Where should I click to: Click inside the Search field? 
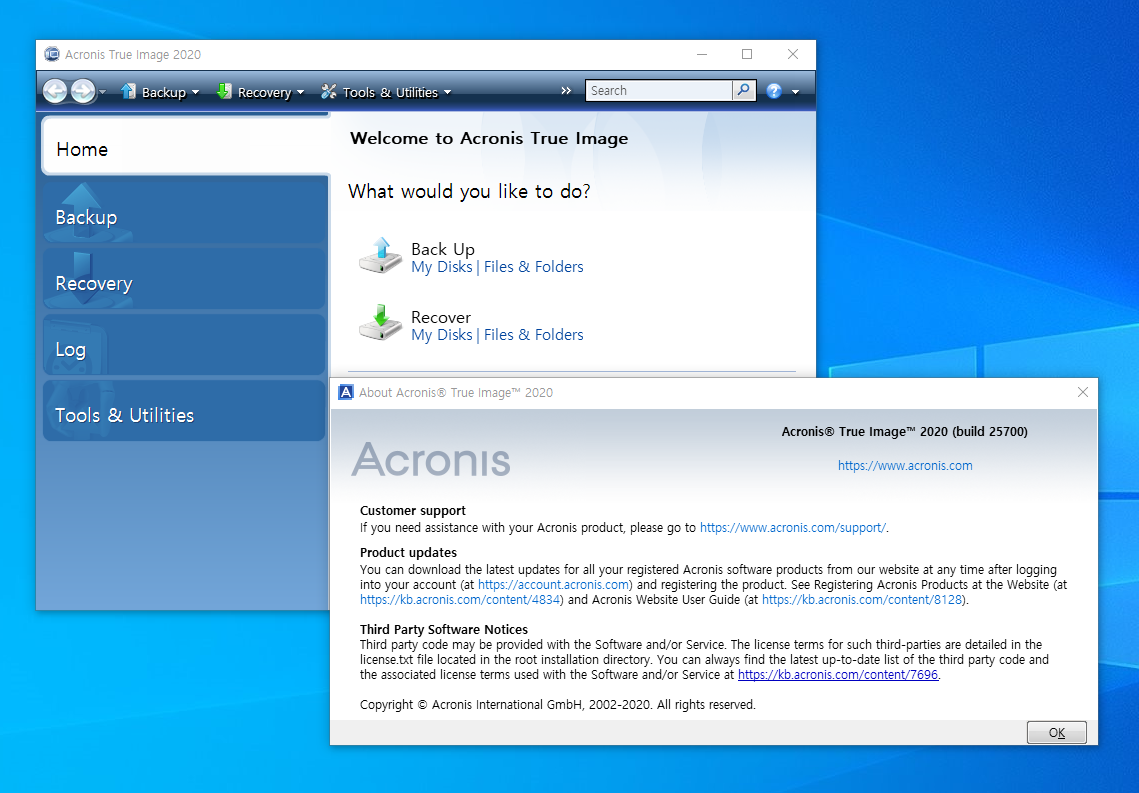[x=659, y=91]
